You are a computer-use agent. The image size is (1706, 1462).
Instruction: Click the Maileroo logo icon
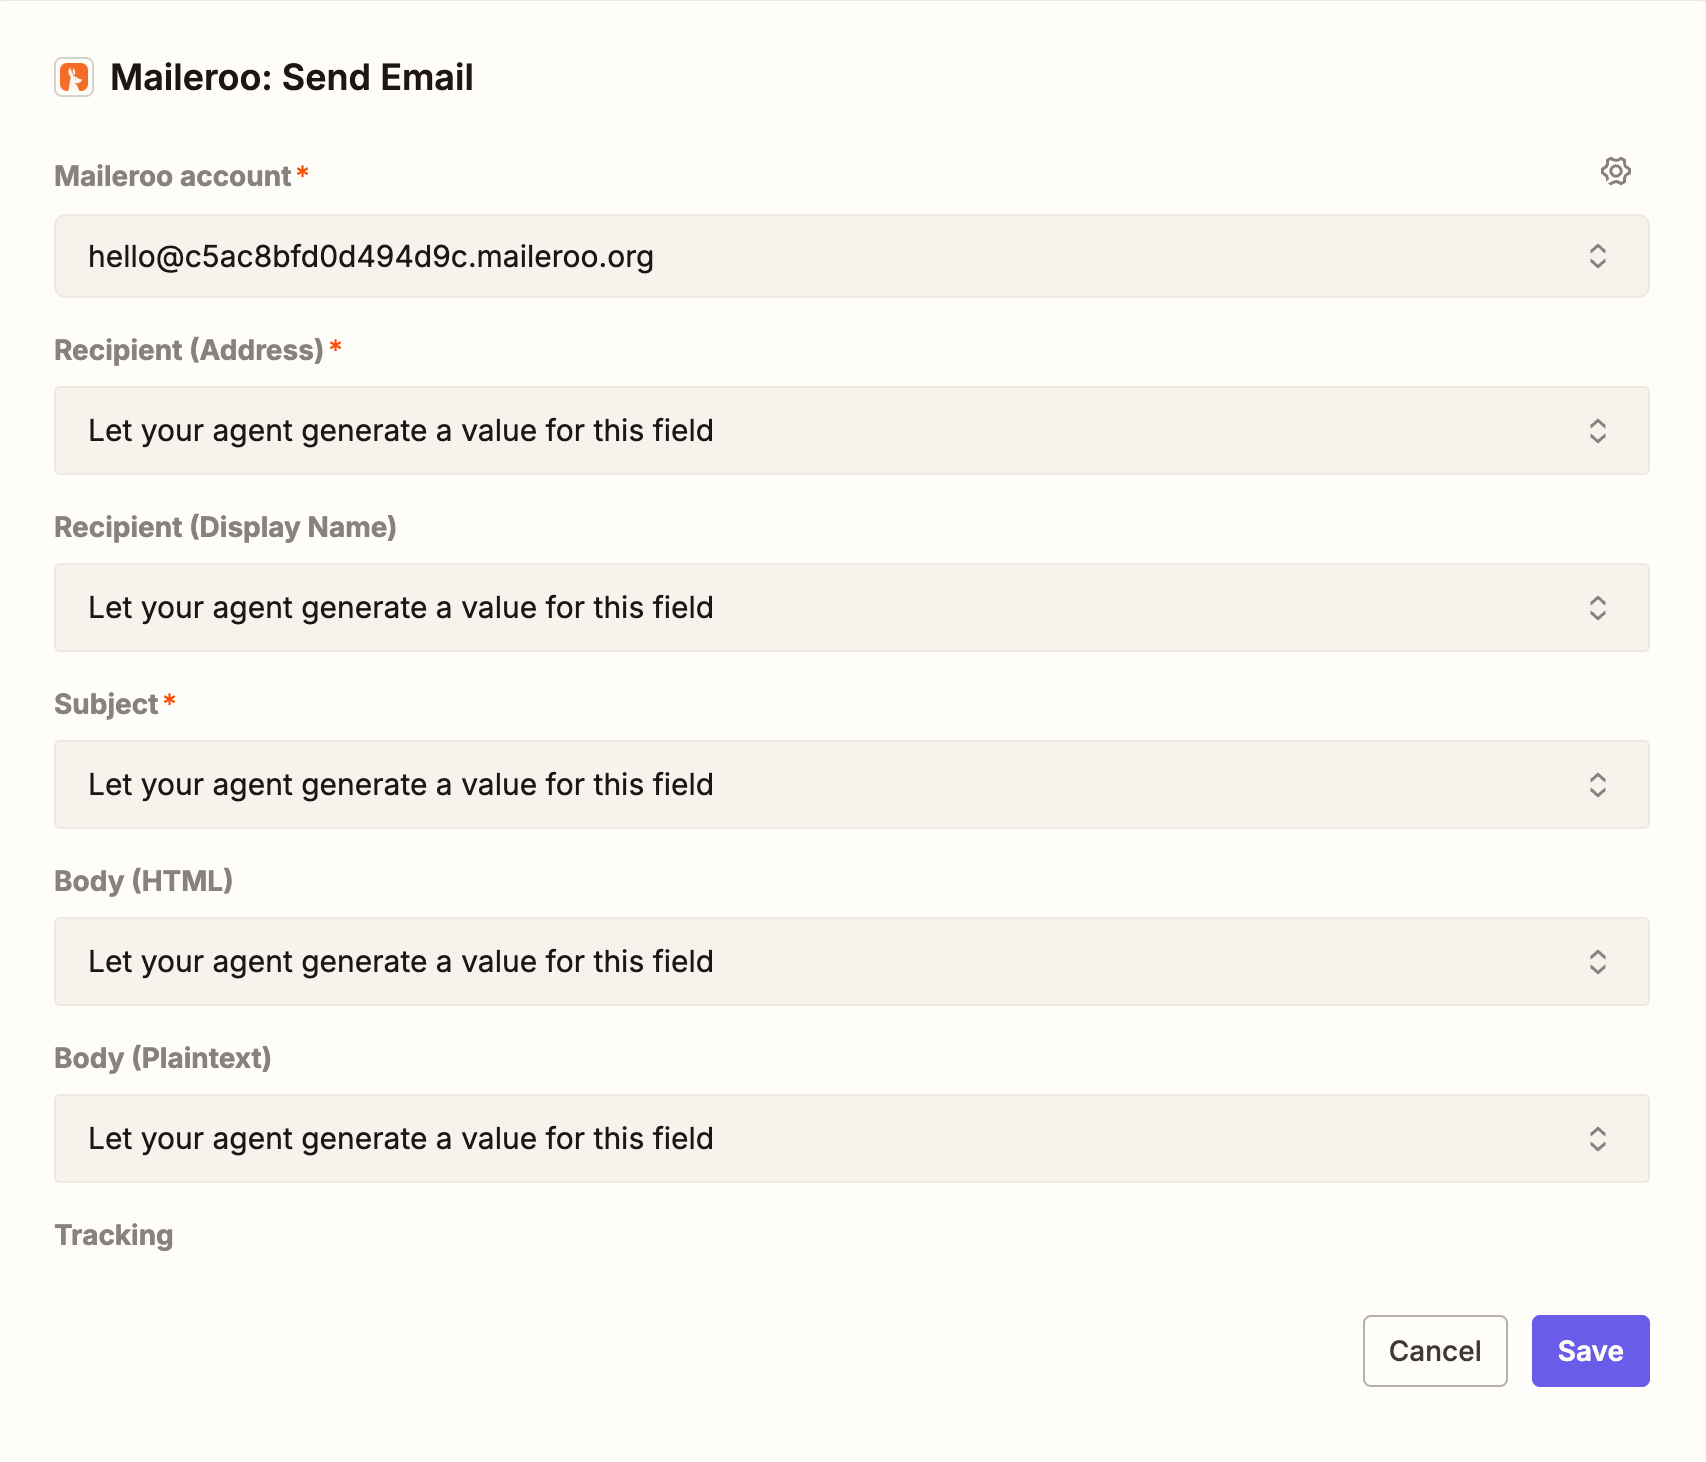coord(74,77)
